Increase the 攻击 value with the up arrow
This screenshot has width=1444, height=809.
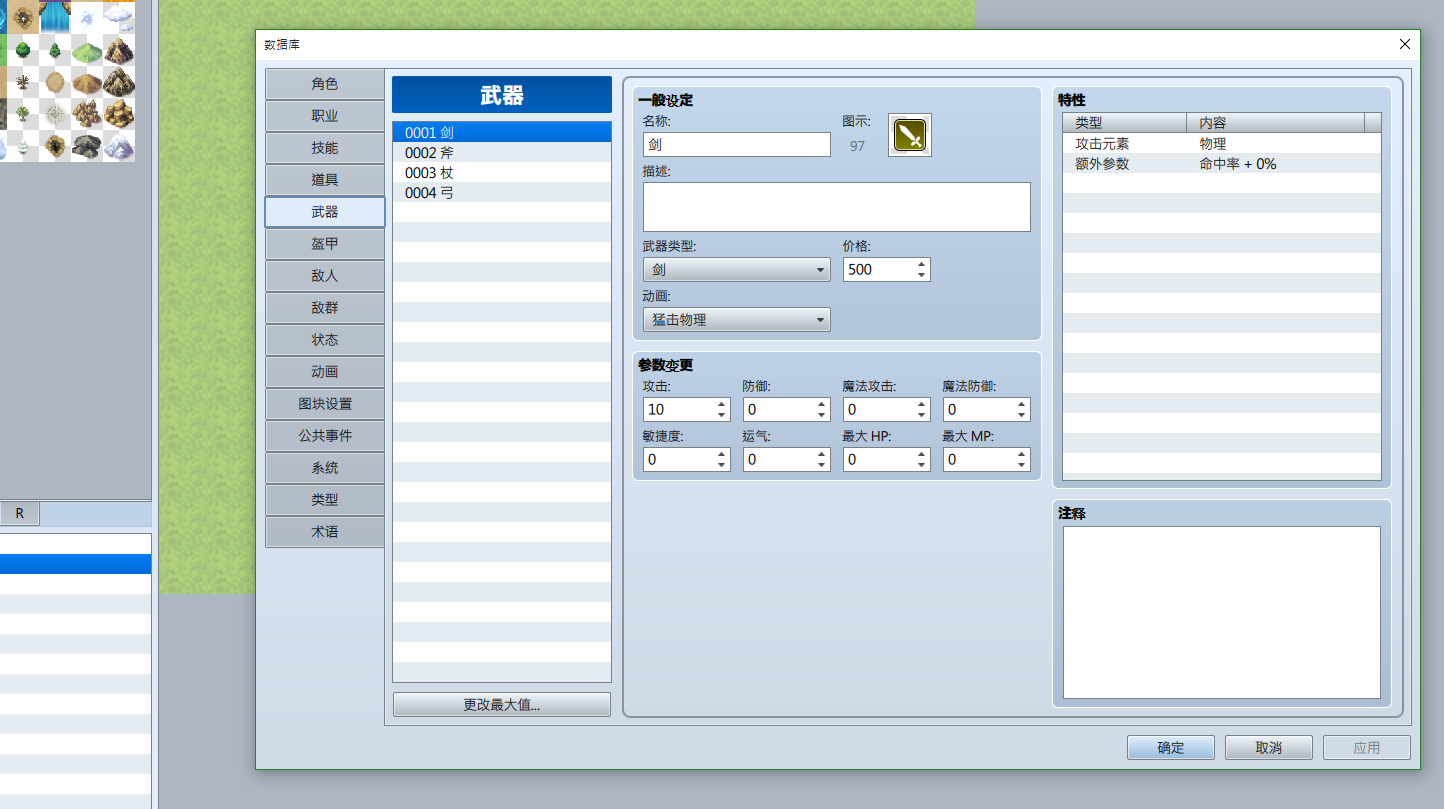click(721, 404)
